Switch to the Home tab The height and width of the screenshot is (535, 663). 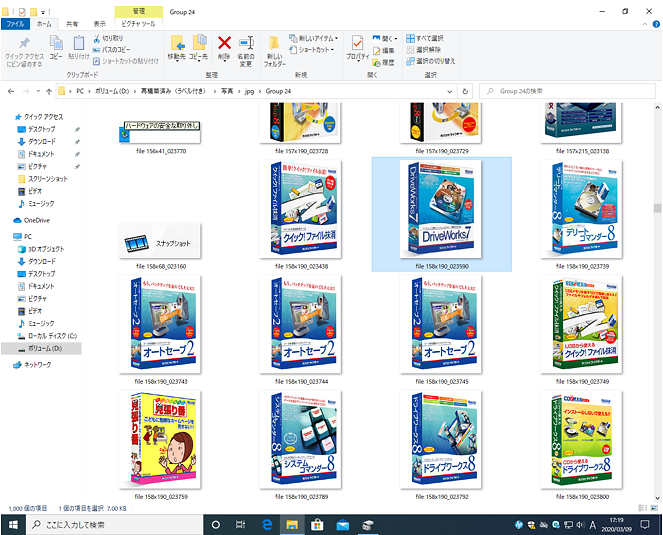(44, 24)
